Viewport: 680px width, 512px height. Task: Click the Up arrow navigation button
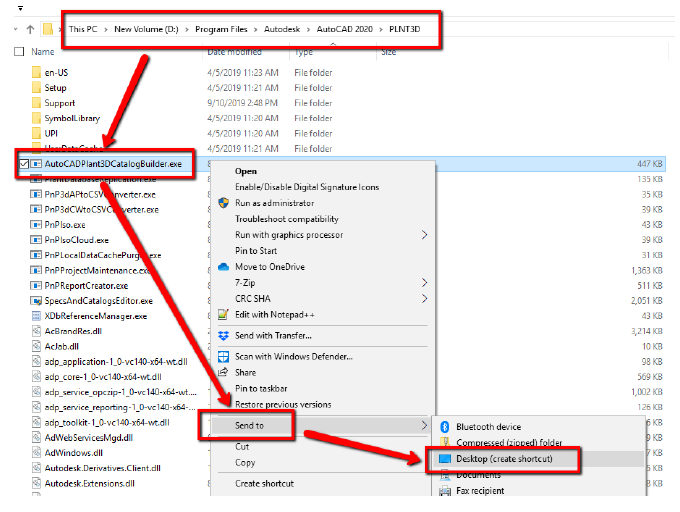coord(29,29)
